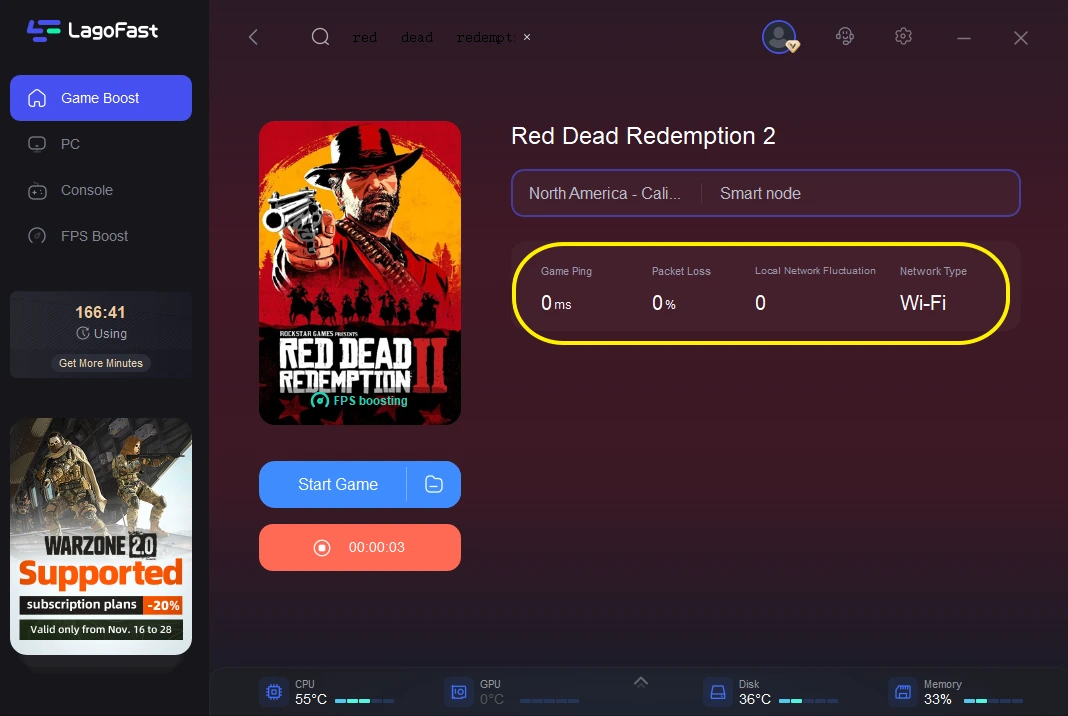
Task: Click the Packet Loss 0 % value
Action: [663, 303]
